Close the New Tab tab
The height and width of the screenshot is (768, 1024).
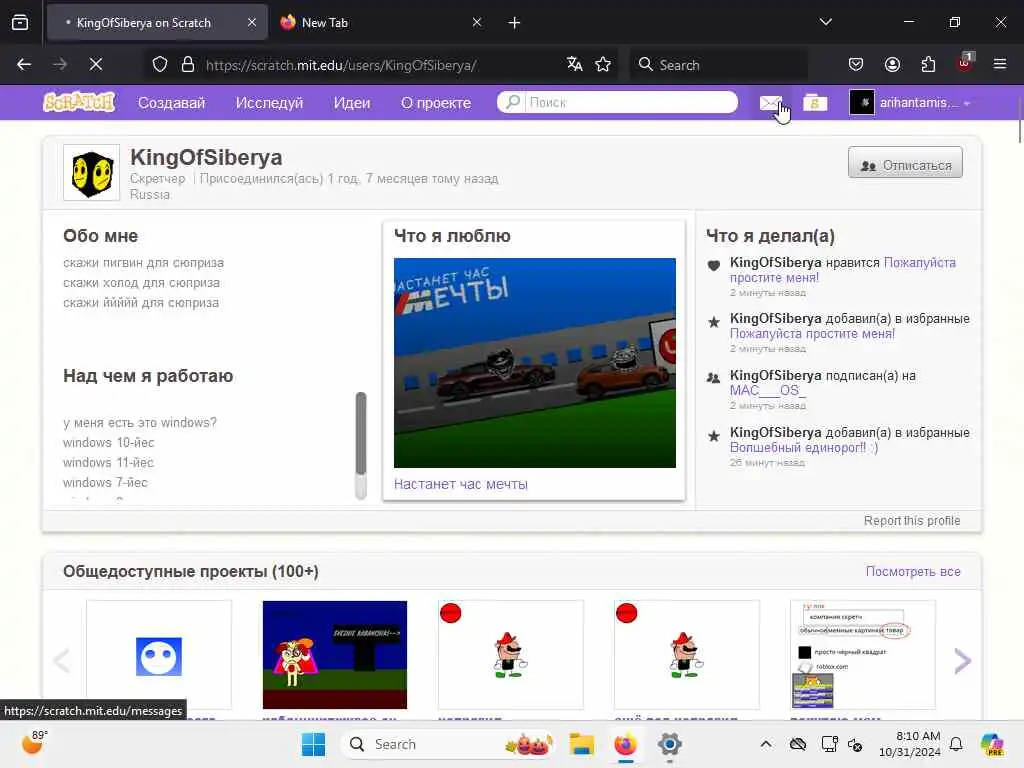pyautogui.click(x=477, y=23)
